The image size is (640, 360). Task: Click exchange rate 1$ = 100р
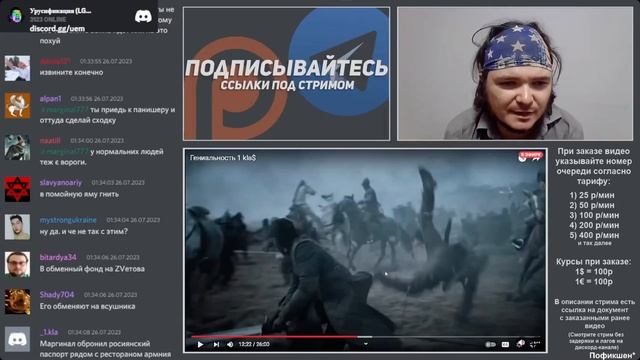594,272
